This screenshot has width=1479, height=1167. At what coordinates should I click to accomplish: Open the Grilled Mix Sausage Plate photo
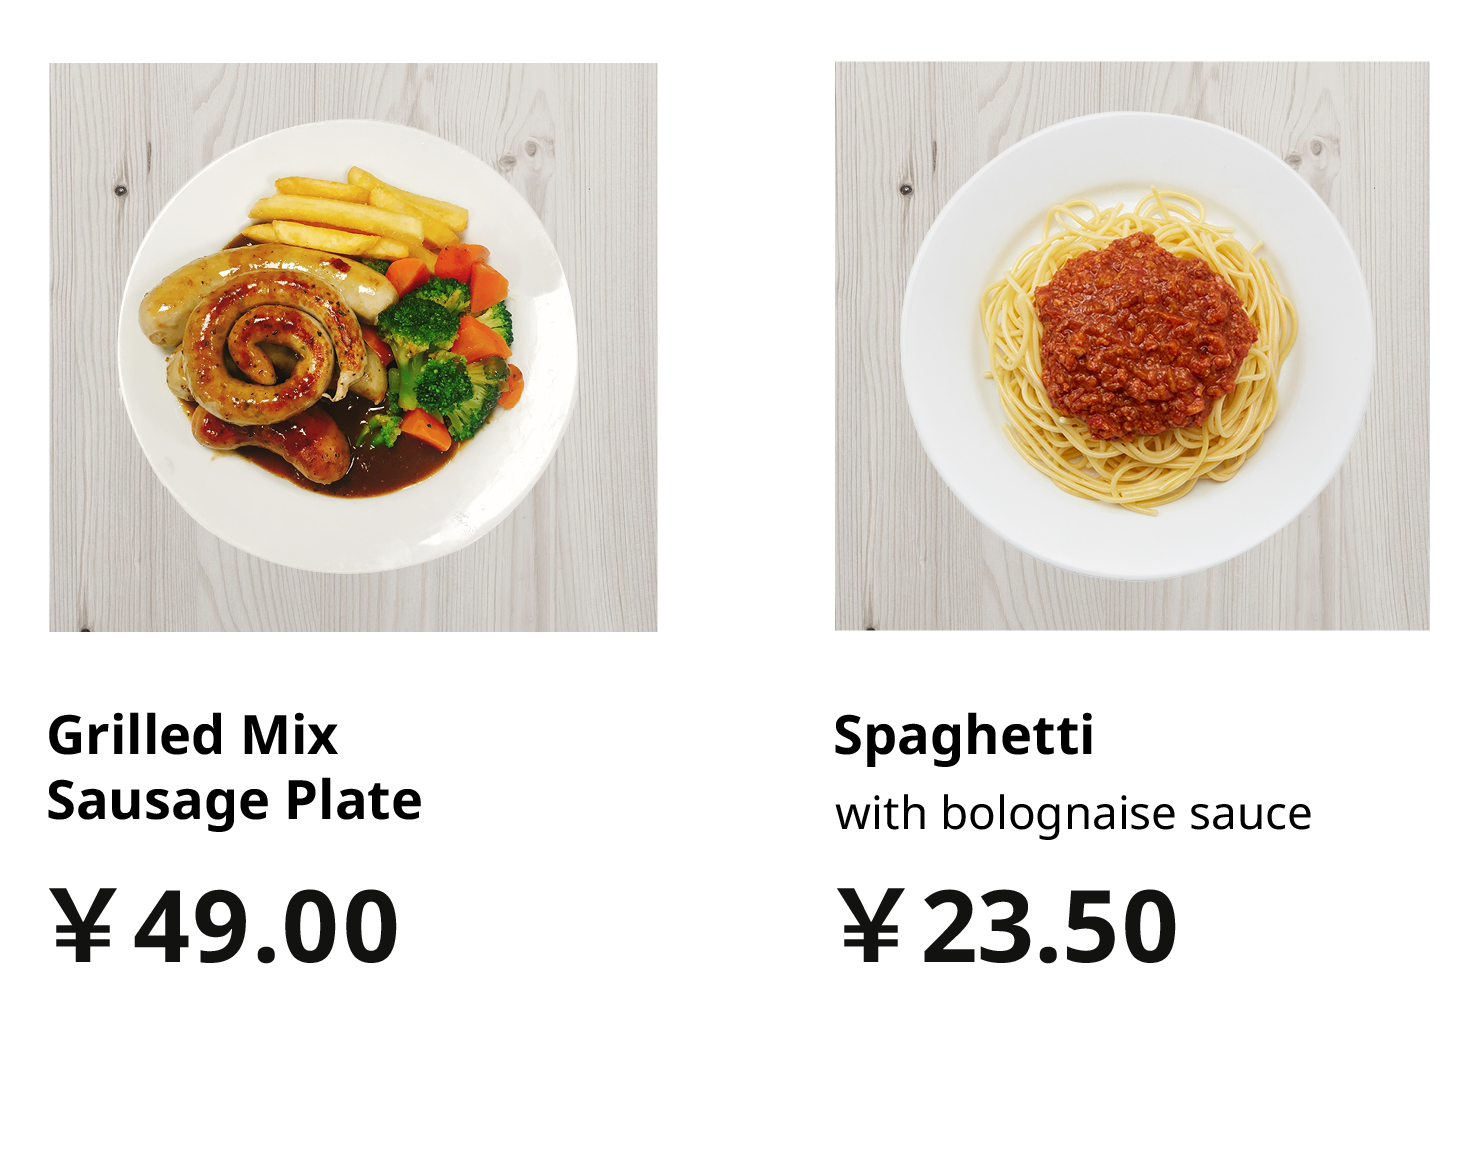click(x=353, y=347)
